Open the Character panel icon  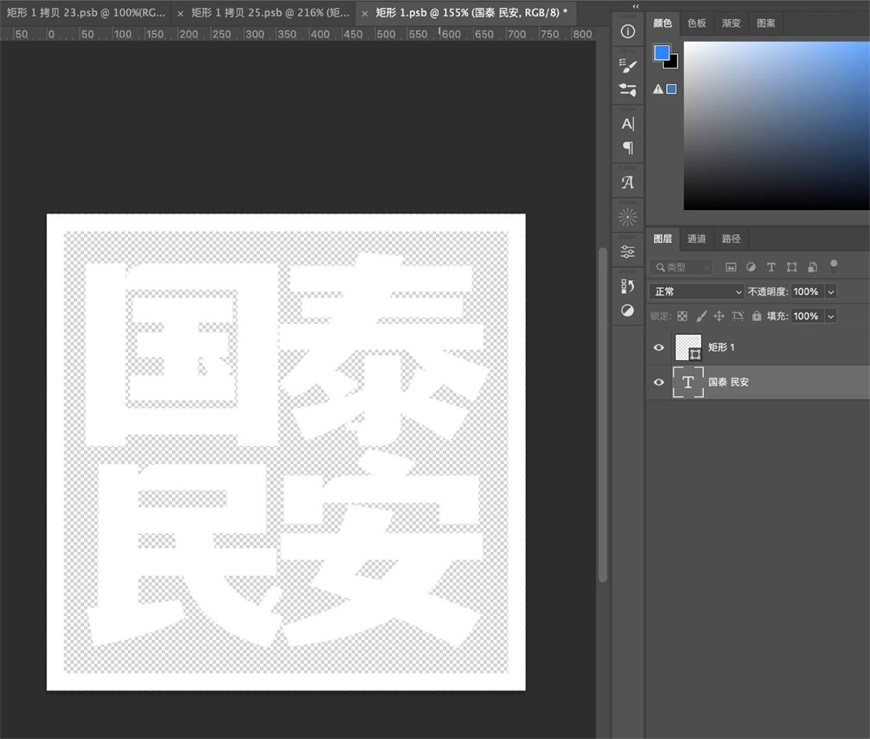[x=628, y=124]
